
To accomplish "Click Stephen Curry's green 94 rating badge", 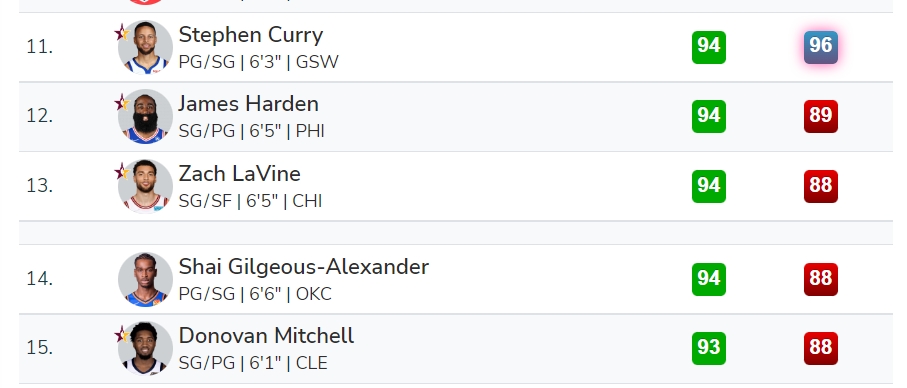I will (x=709, y=47).
